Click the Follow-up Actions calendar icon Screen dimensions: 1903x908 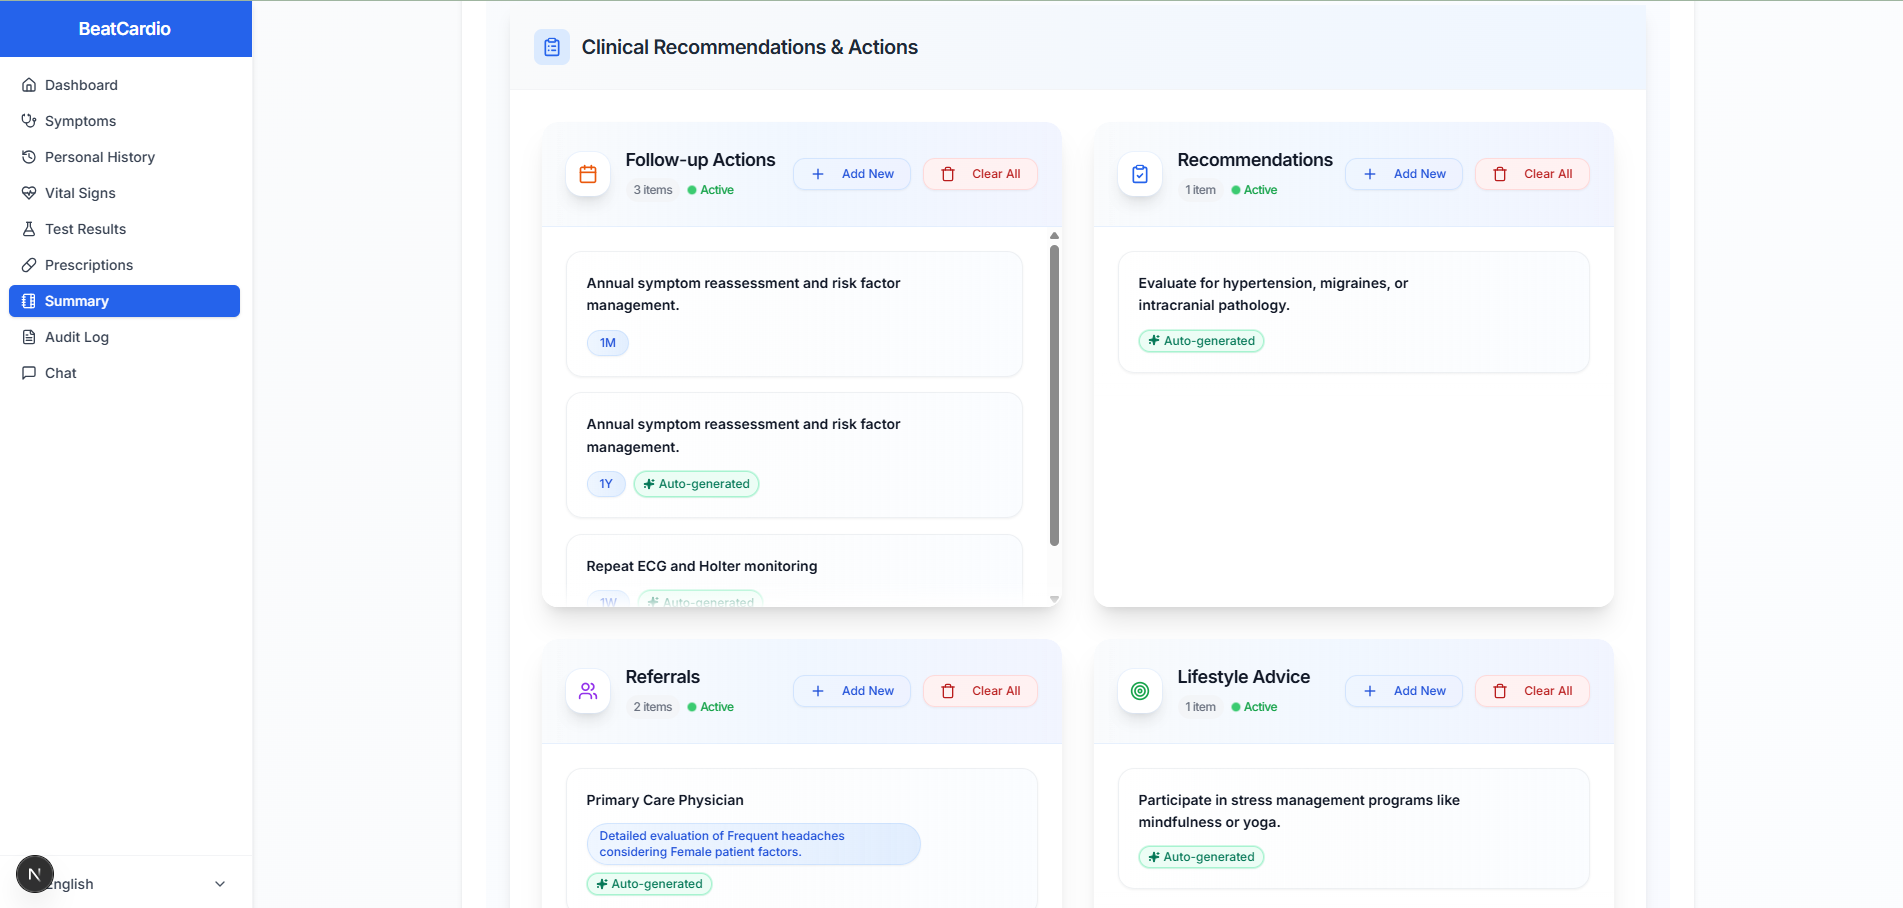(x=588, y=174)
